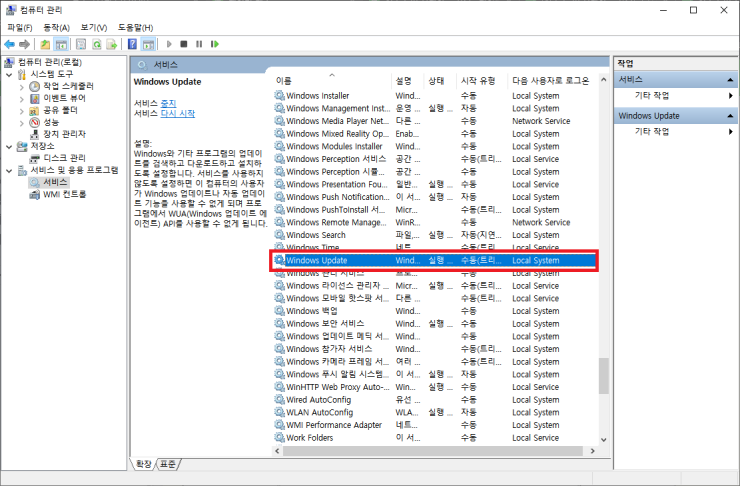This screenshot has height=486, width=740.
Task: Open the Properties toolbar icon
Action: (81, 44)
